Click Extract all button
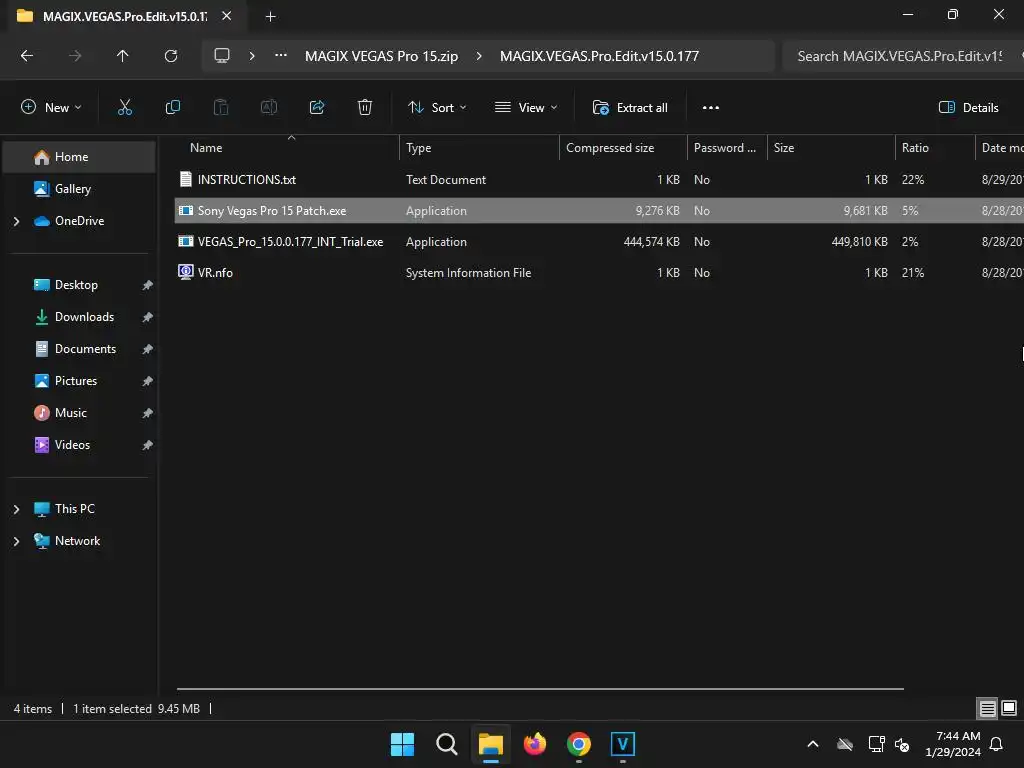The width and height of the screenshot is (1024, 768). 630,108
